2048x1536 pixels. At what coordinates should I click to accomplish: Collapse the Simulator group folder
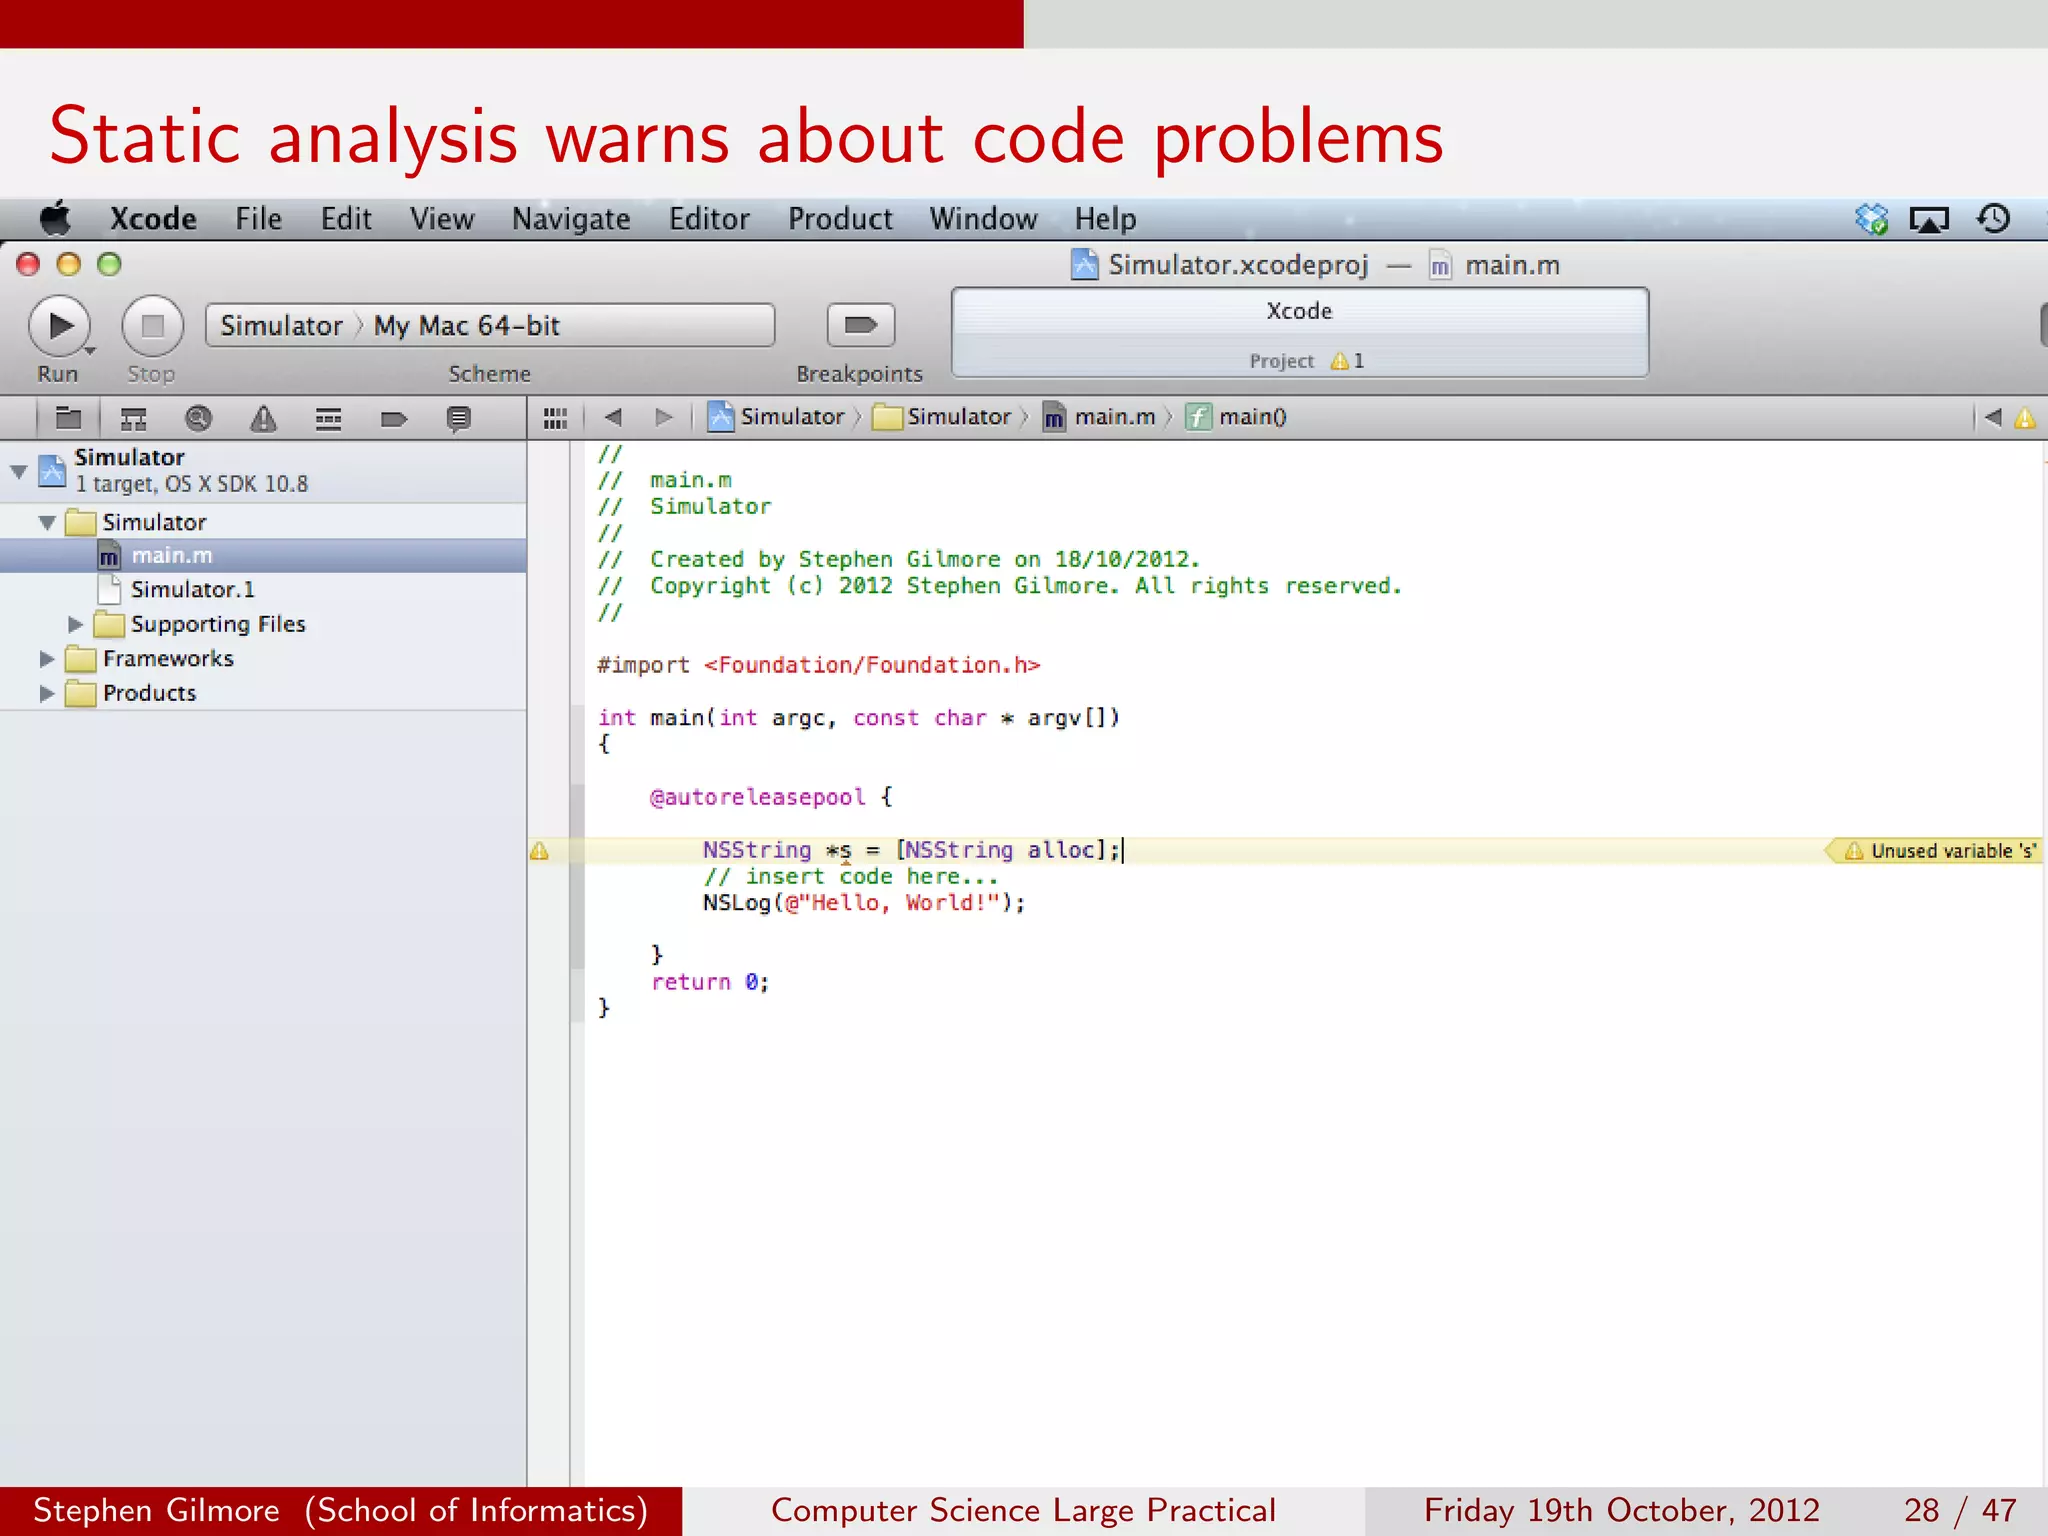coord(47,522)
